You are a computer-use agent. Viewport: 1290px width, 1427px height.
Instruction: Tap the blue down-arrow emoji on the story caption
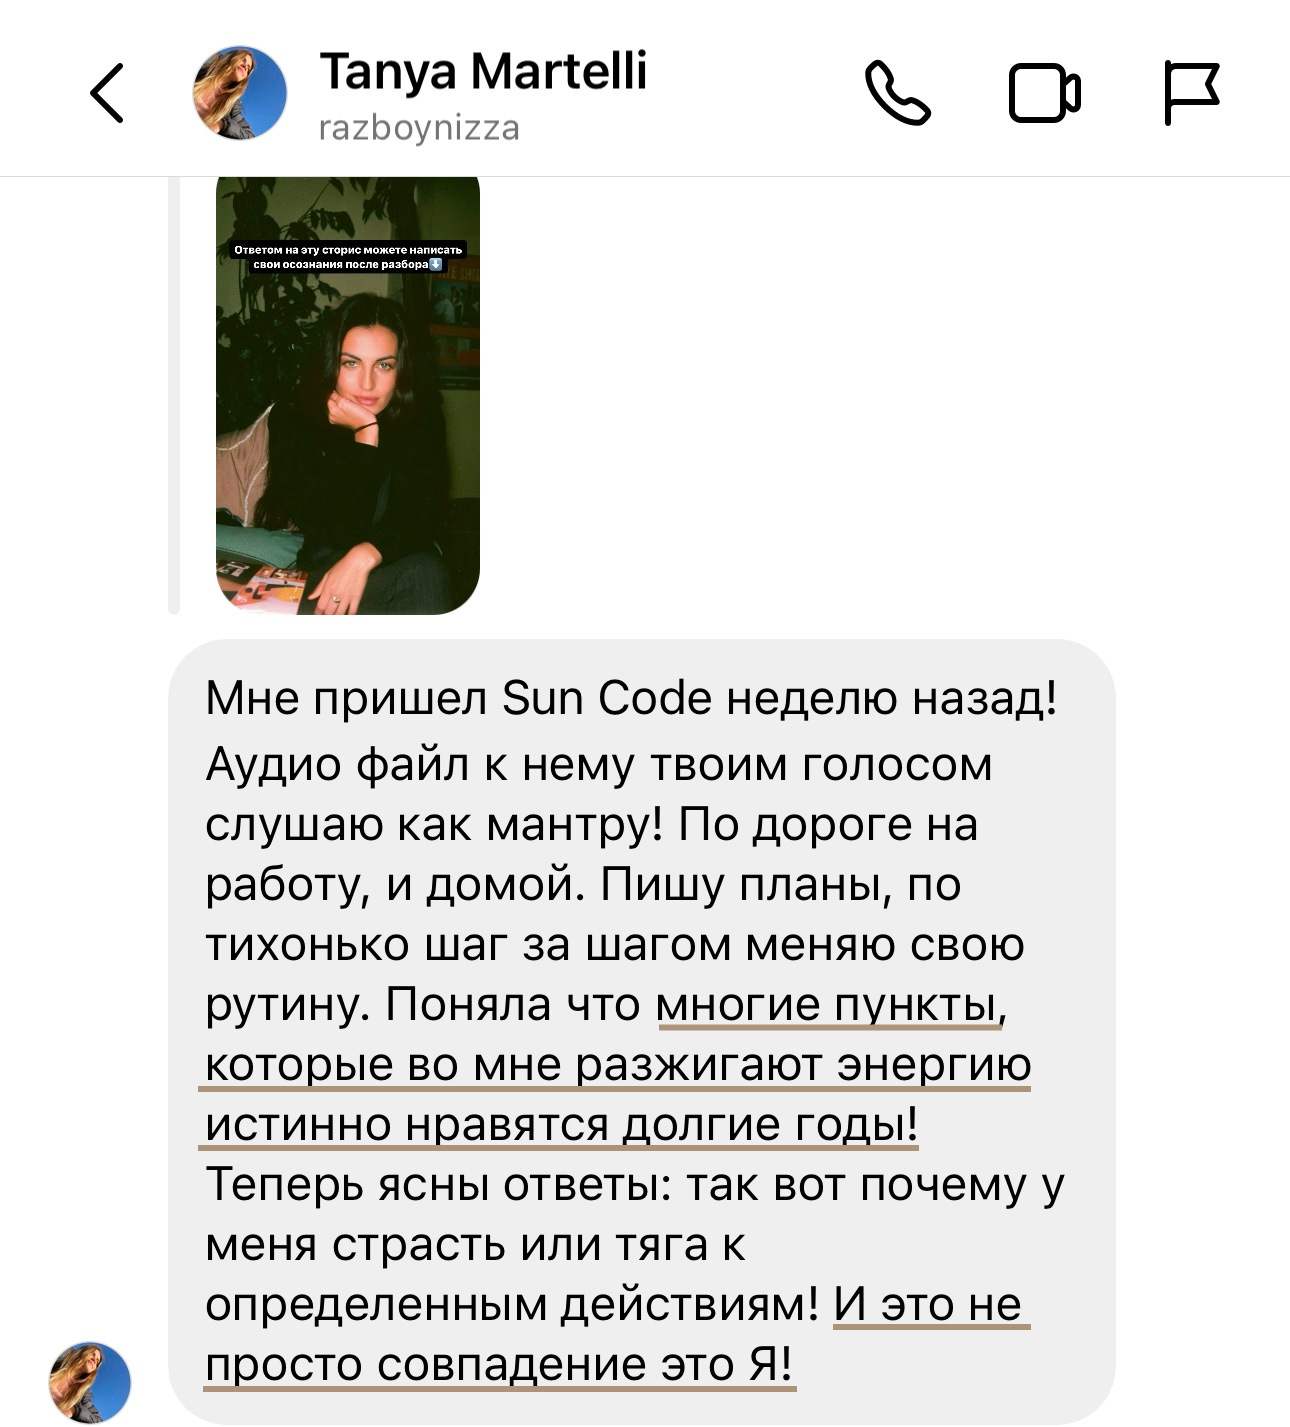(x=436, y=265)
